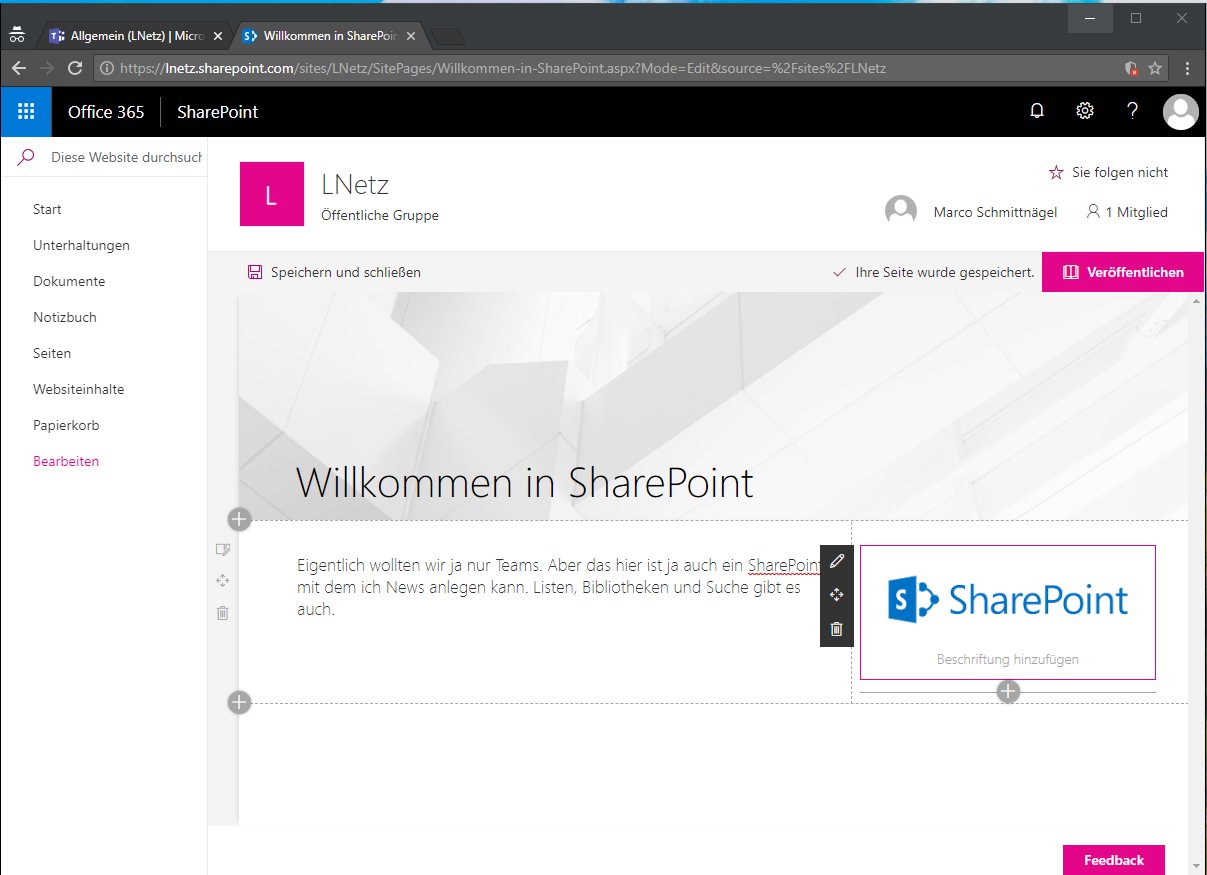Click the browser address bar URL
This screenshot has height=875, width=1207.
click(502, 69)
